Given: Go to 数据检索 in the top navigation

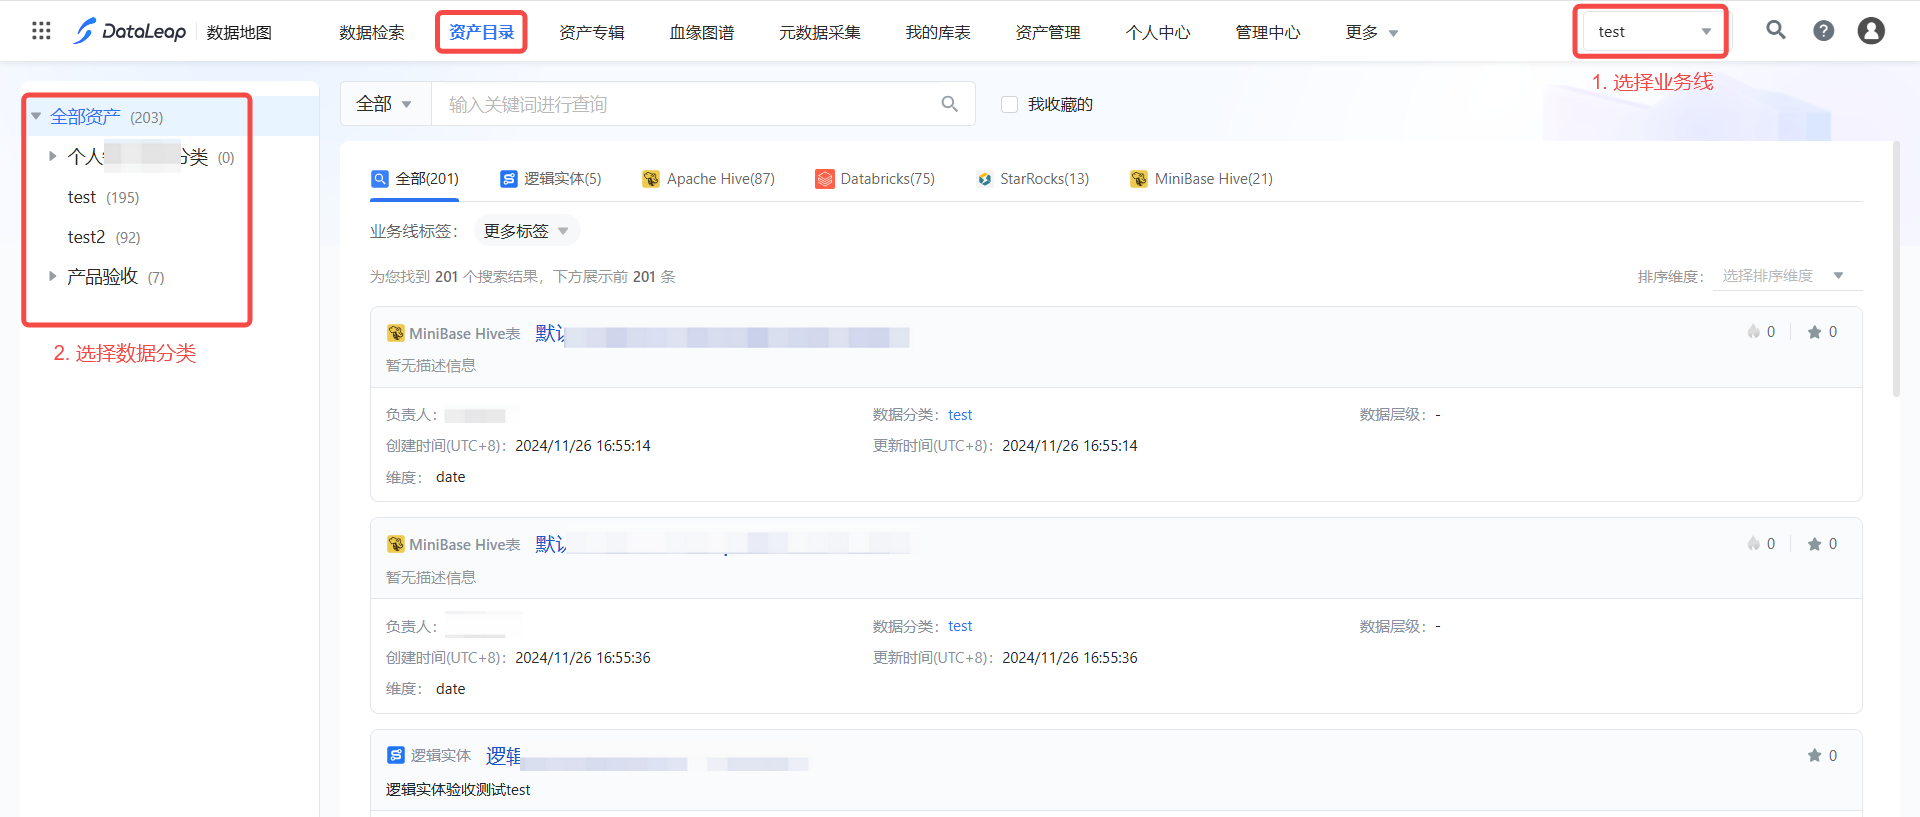Looking at the screenshot, I should coord(372,32).
